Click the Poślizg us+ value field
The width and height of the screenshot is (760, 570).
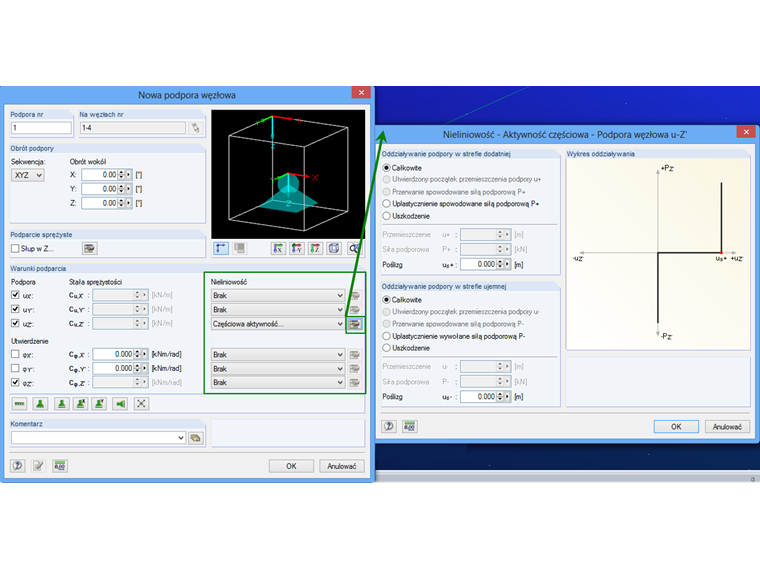click(x=478, y=264)
